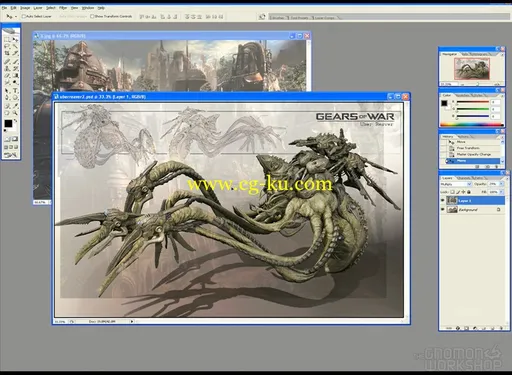512x375 pixels.
Task: Select the Healing Brush tool
Action: pyautogui.click(x=7, y=62)
